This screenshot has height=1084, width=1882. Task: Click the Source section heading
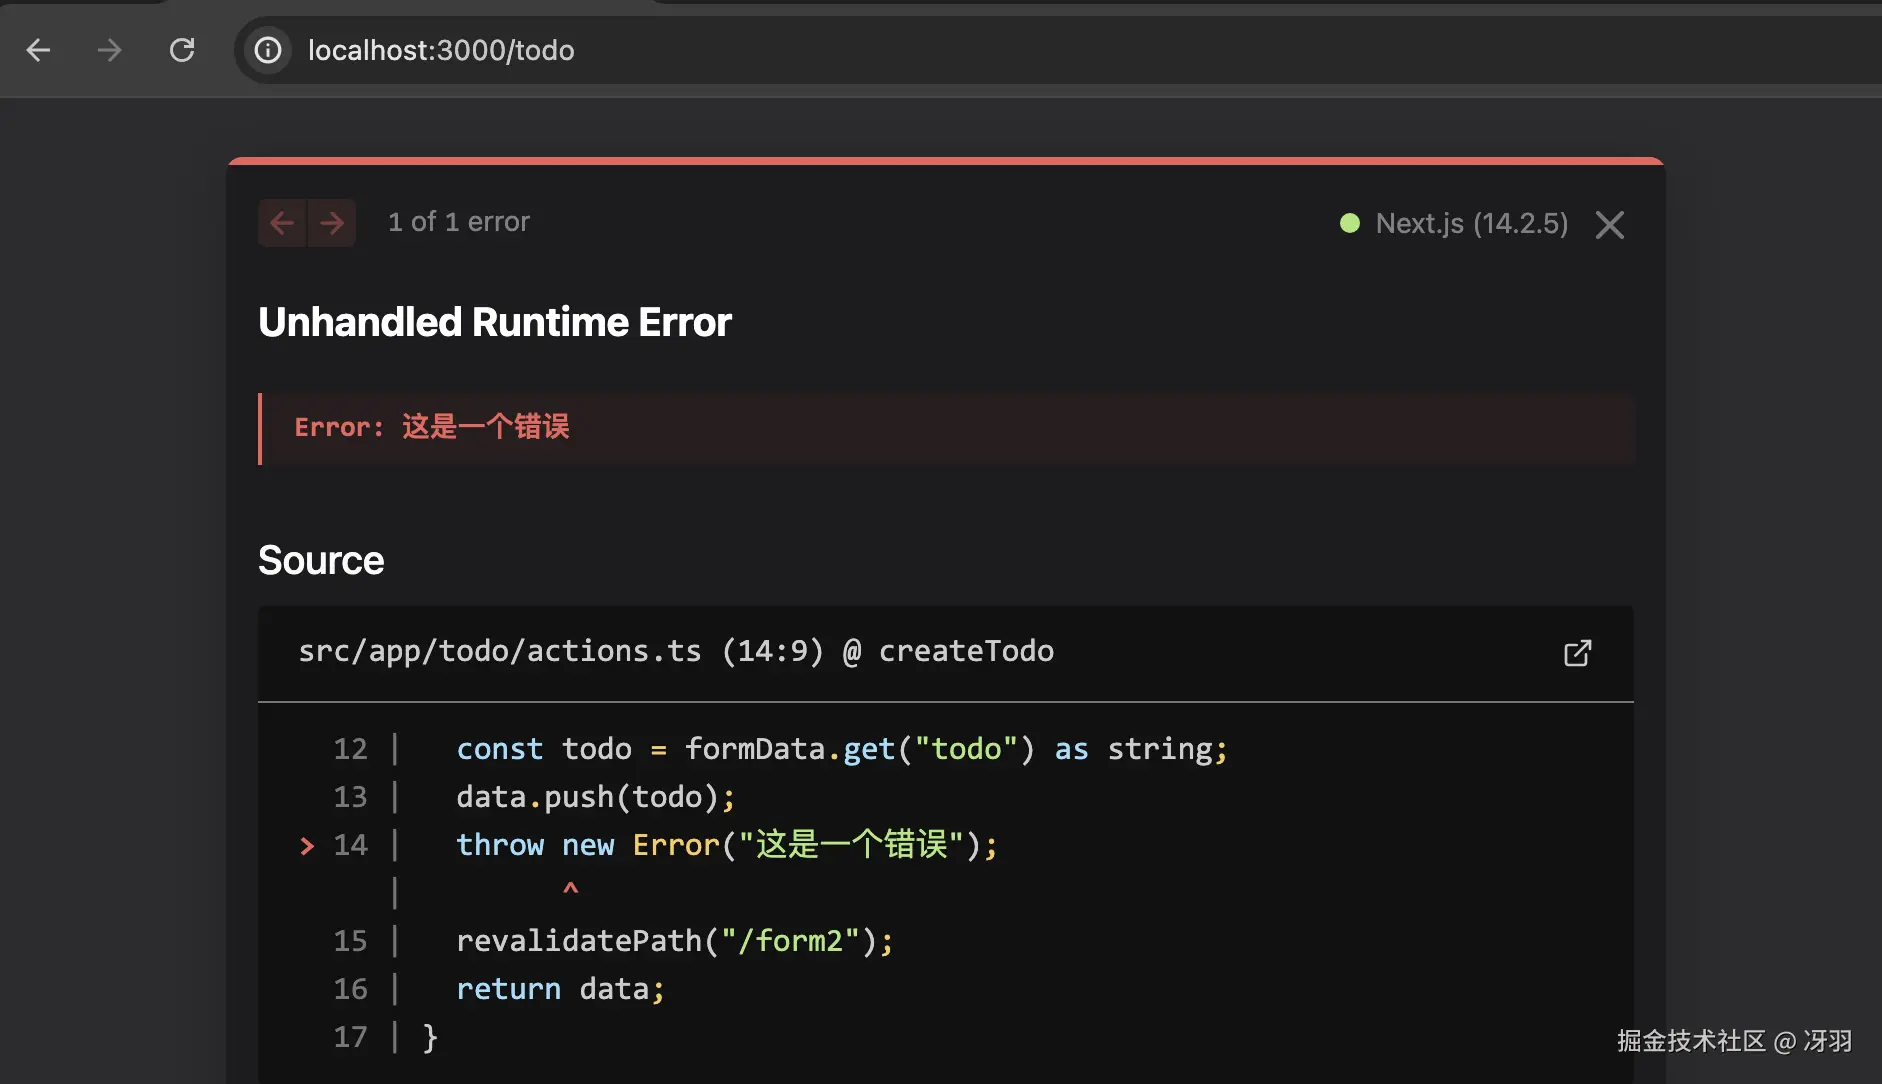[321, 560]
